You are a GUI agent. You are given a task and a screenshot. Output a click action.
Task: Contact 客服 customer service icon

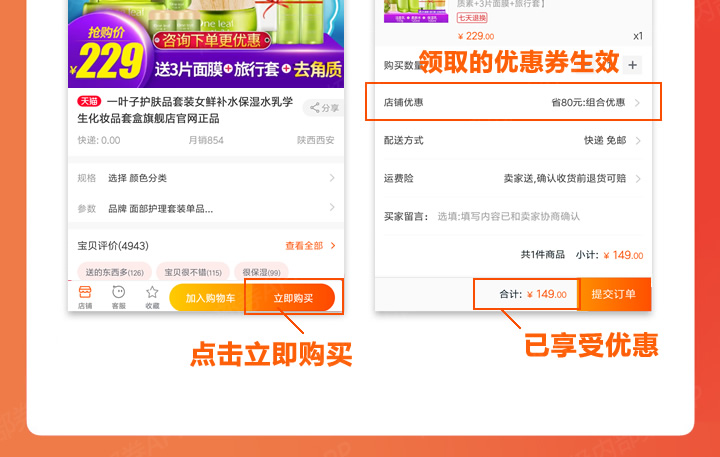click(118, 297)
